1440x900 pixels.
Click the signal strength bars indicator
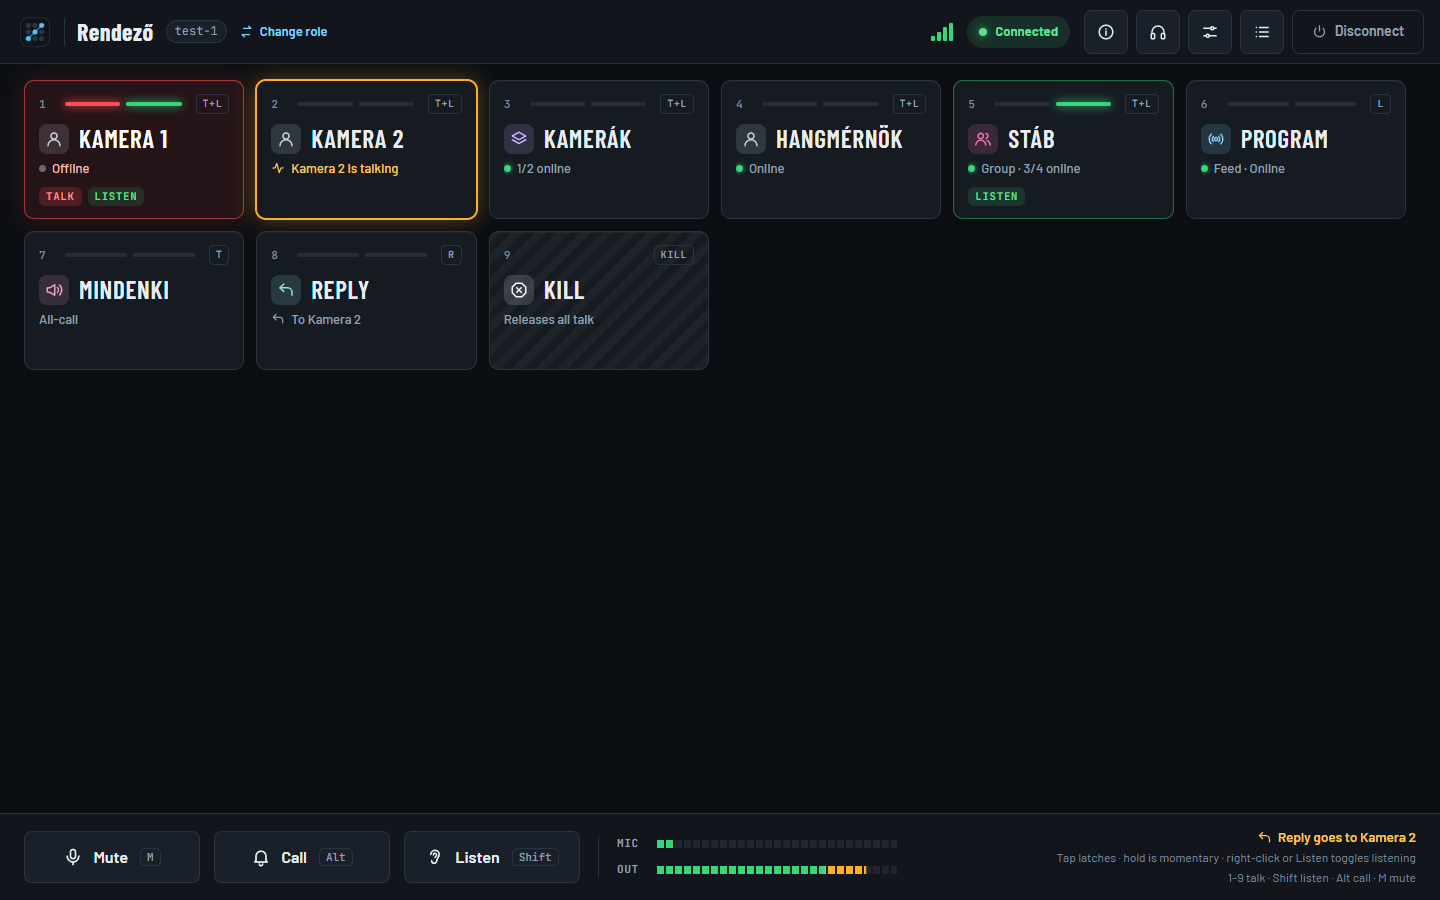(942, 32)
